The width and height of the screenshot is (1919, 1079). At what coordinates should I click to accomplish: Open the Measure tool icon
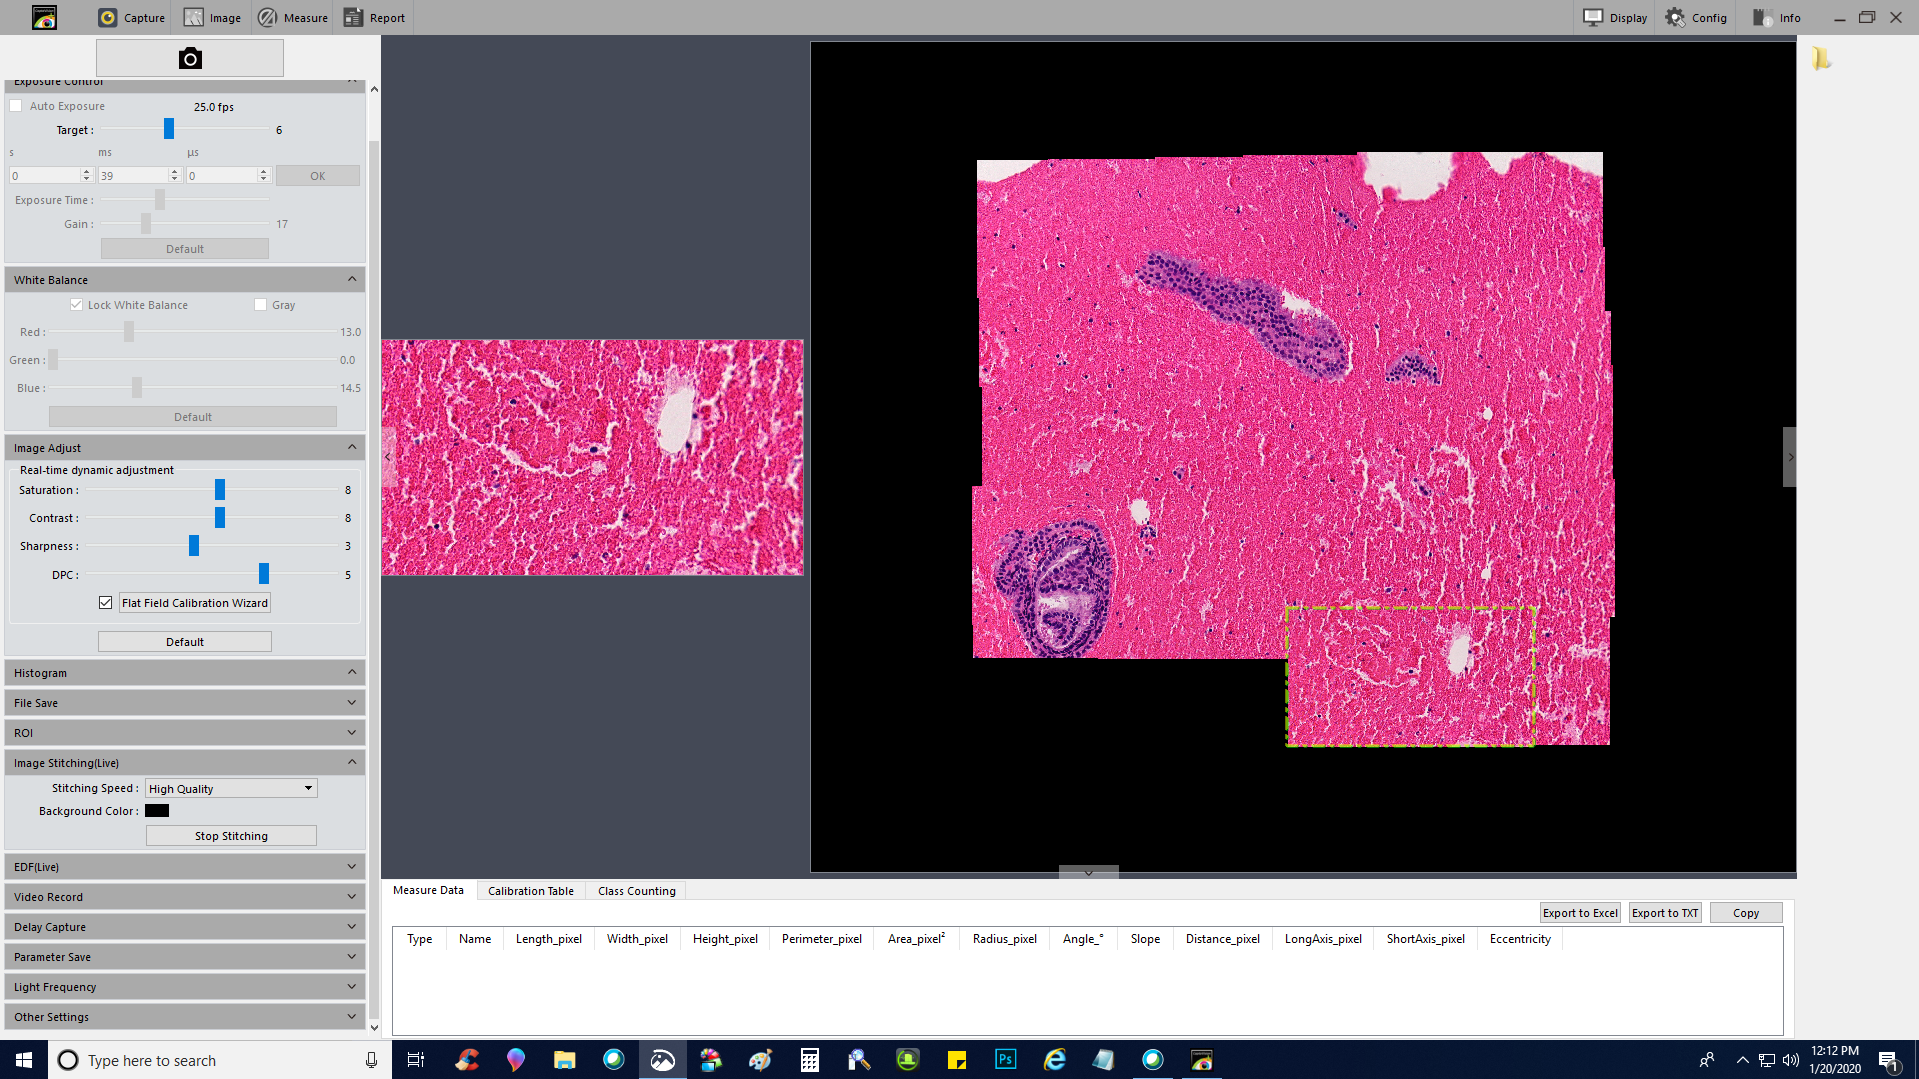pos(267,18)
